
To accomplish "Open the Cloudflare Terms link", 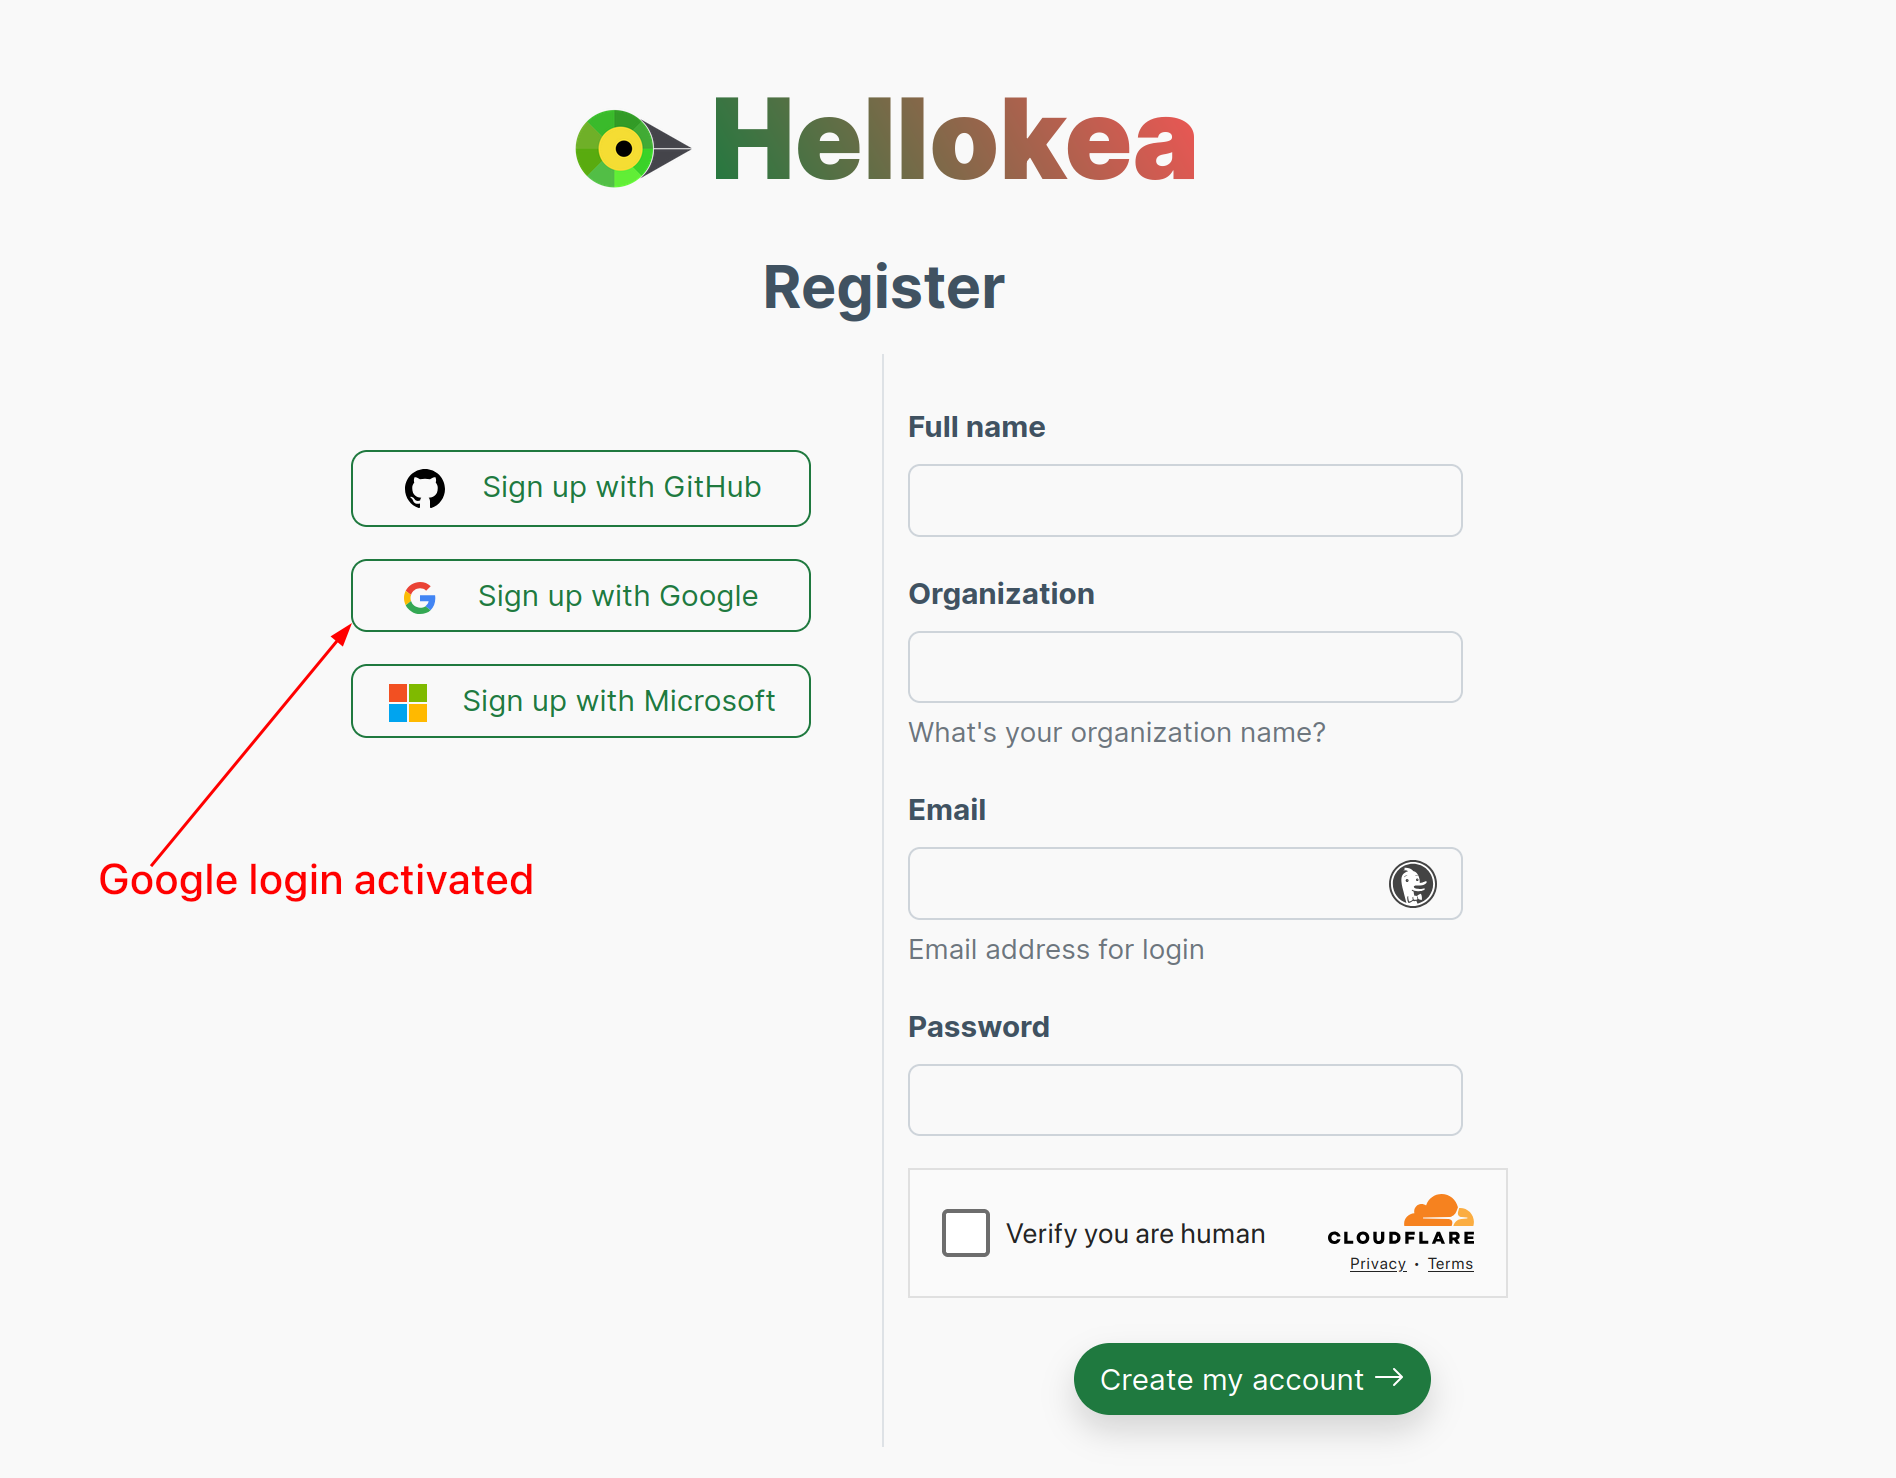I will pos(1450,1263).
